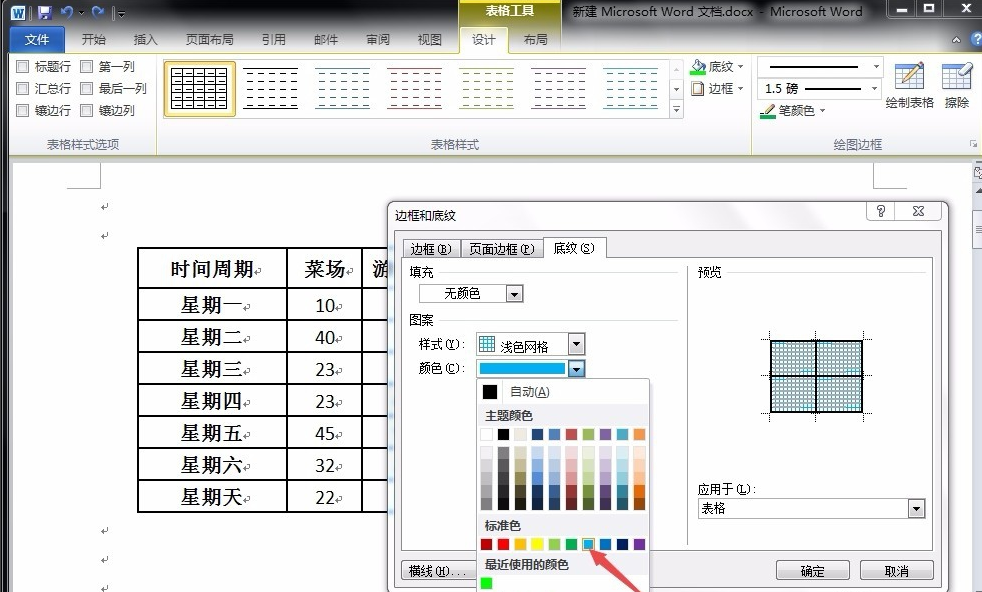Click the 边框 borders icon
This screenshot has height=592, width=982.
tap(697, 88)
